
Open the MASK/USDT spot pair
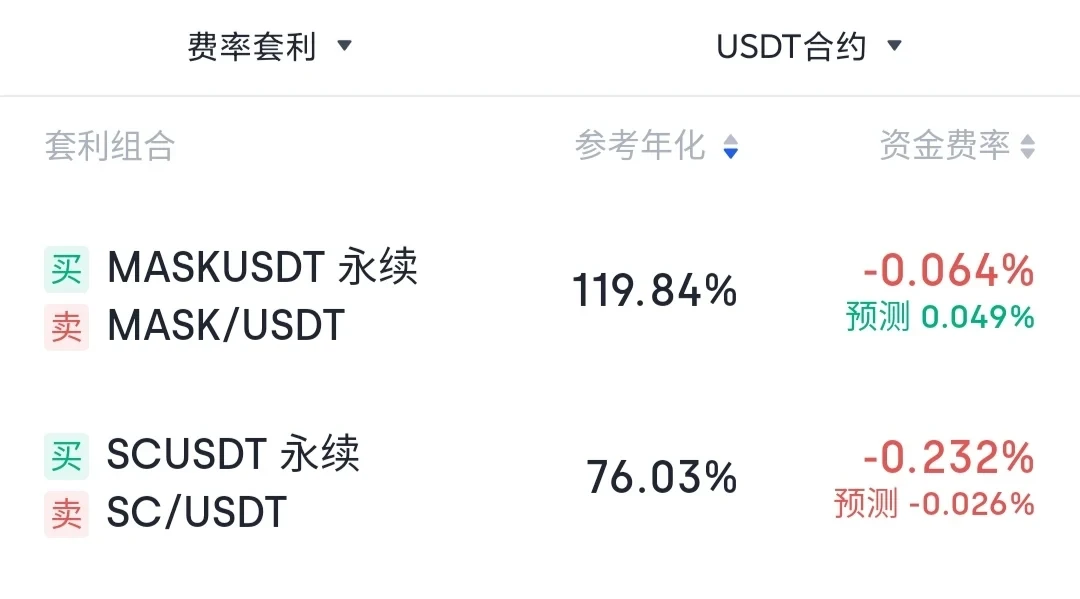226,326
